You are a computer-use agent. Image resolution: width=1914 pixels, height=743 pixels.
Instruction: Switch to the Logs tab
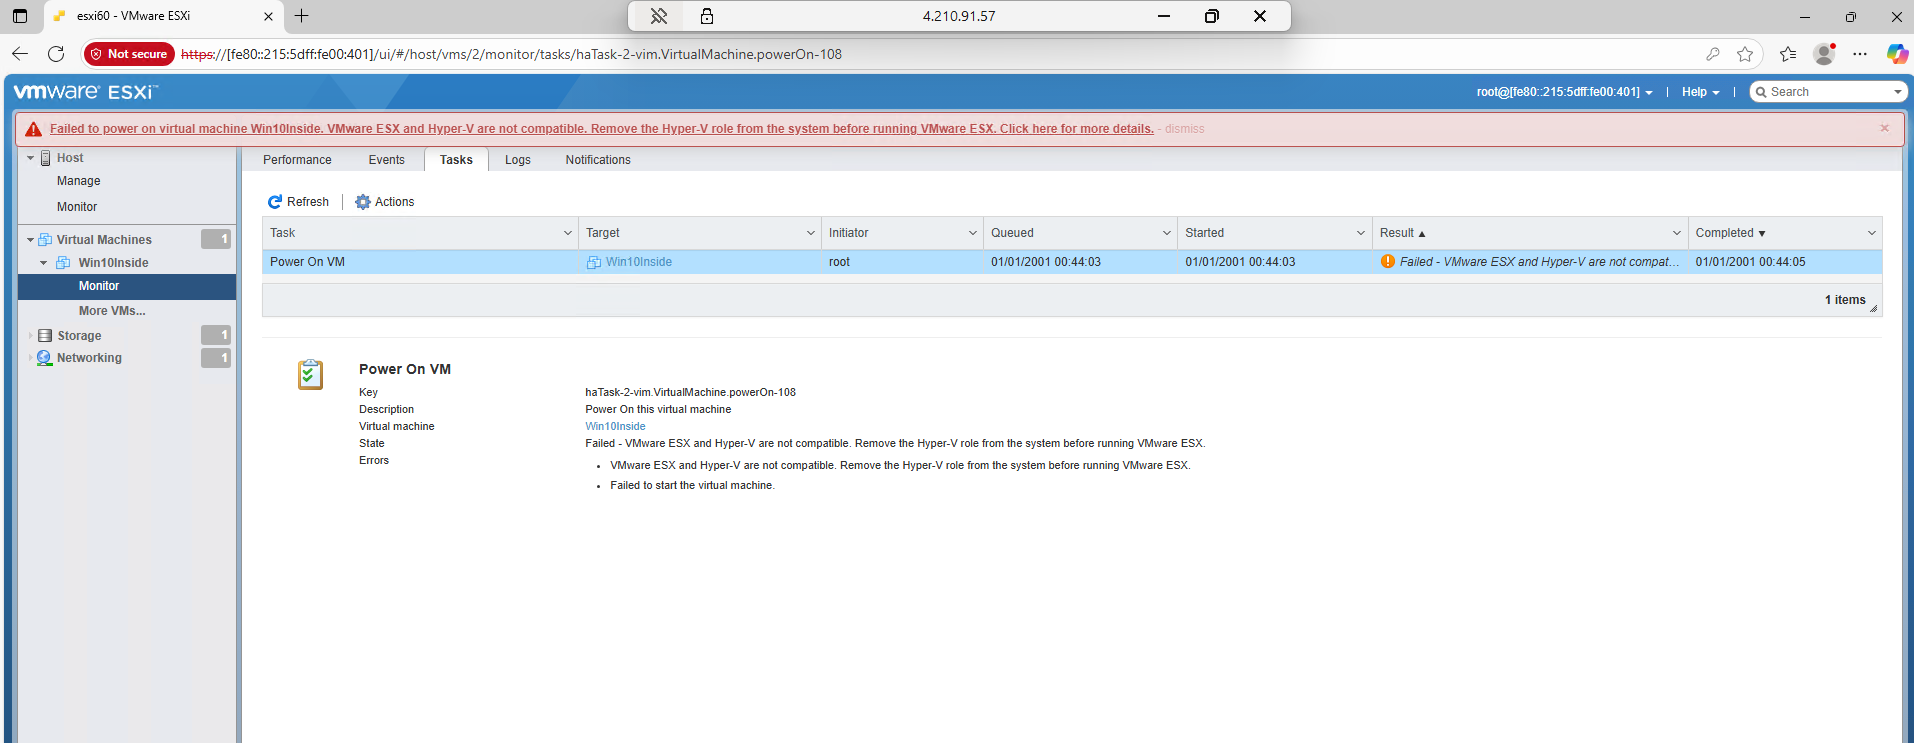click(x=518, y=160)
